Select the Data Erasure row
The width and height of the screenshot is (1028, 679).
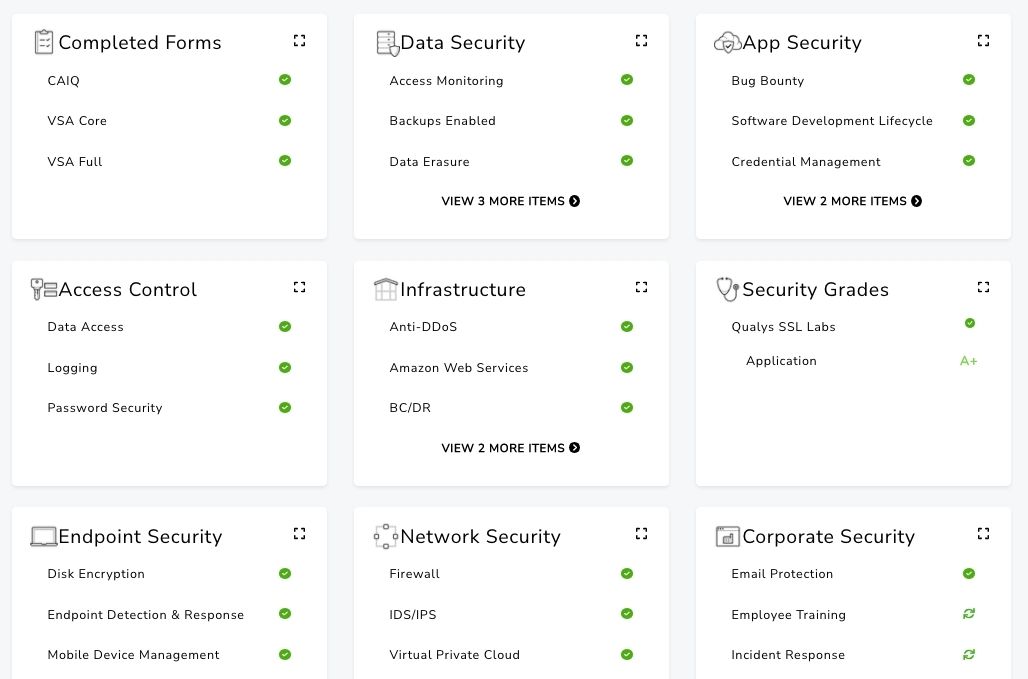pyautogui.click(x=511, y=161)
